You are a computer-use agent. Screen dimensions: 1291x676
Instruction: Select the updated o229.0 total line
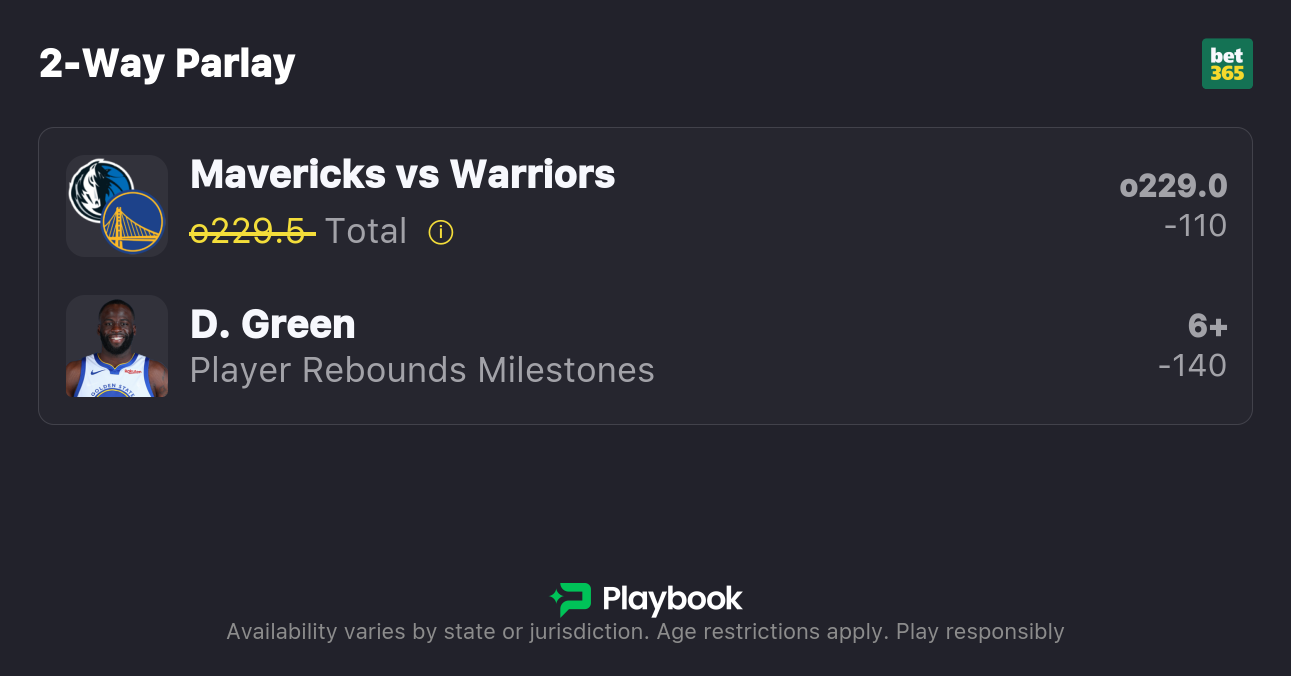tap(1173, 186)
